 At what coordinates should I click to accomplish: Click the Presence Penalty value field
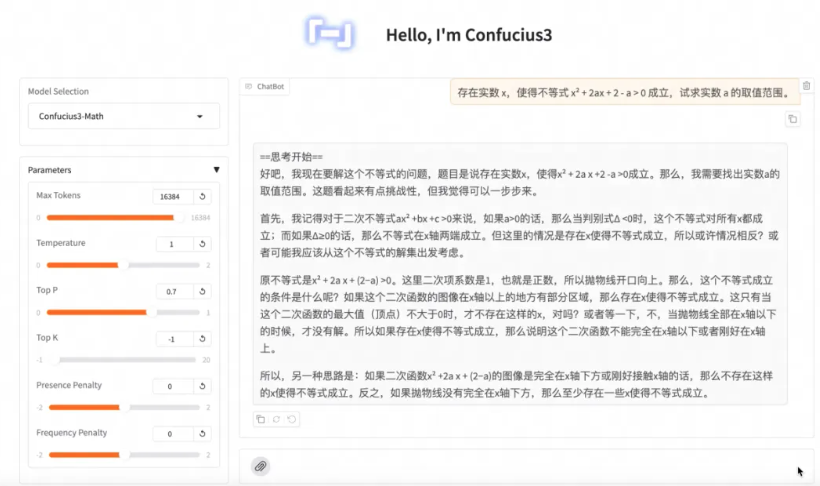click(173, 386)
